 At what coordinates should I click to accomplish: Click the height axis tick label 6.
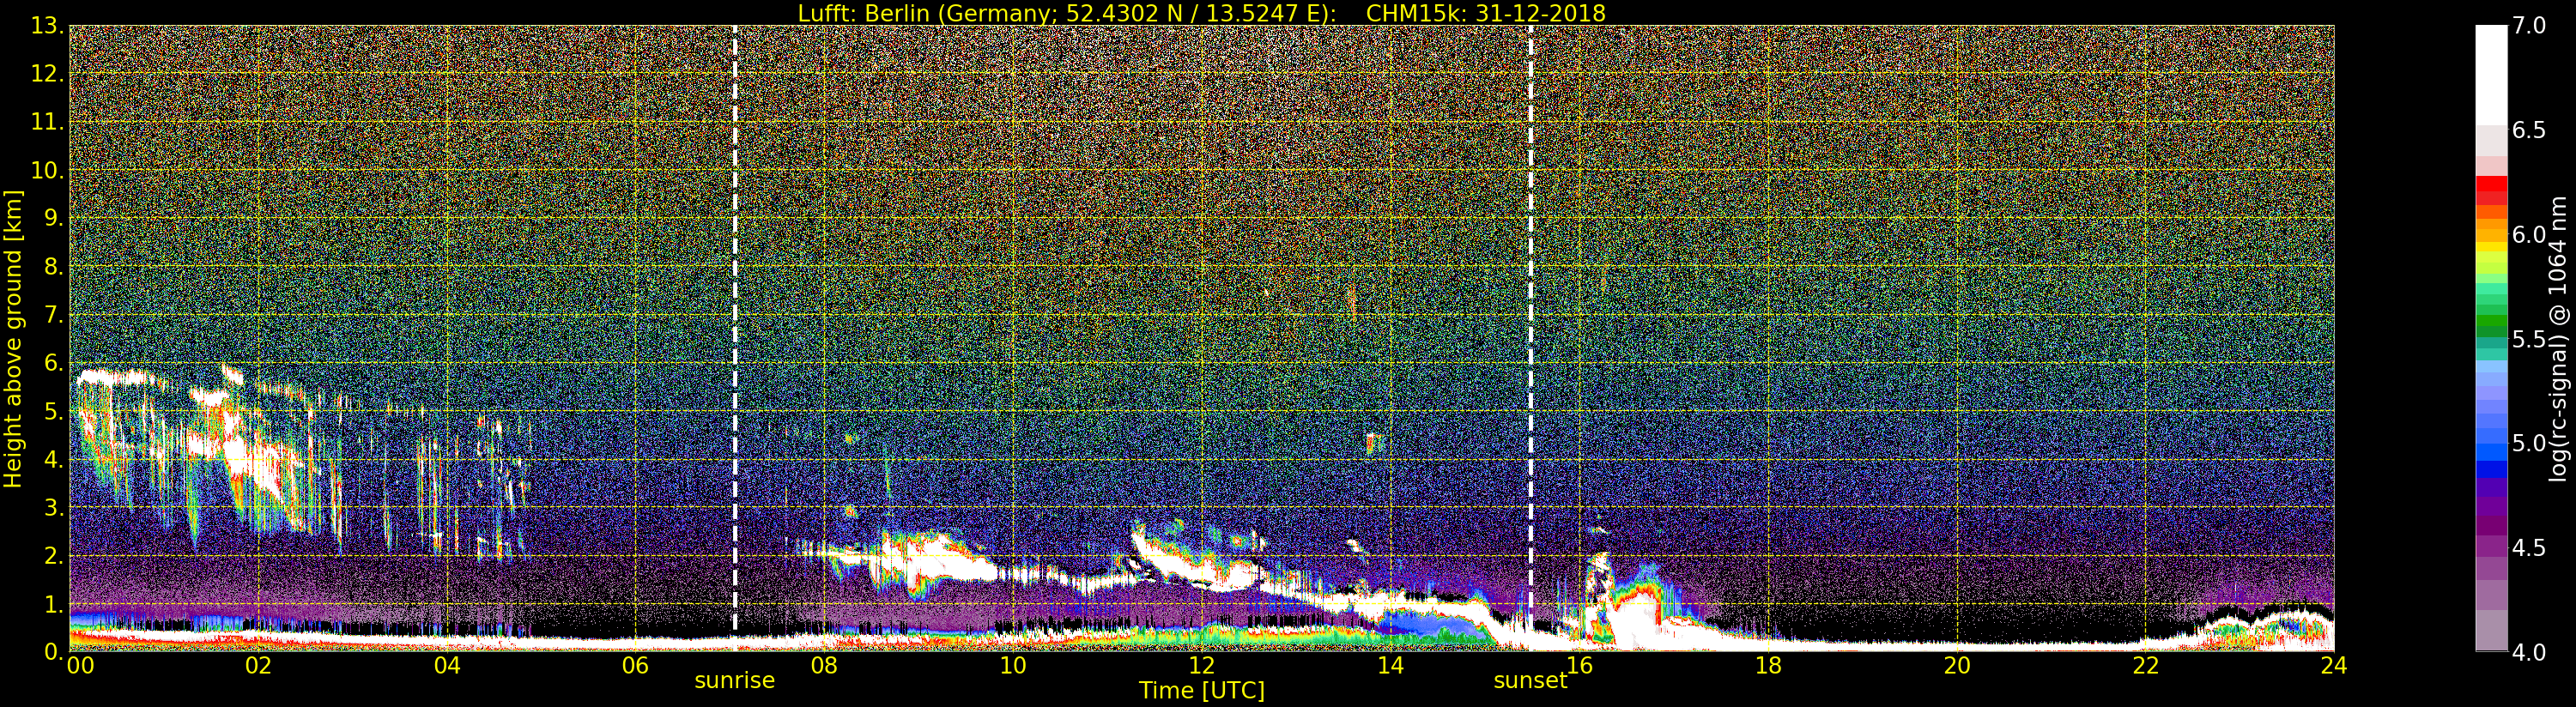pyautogui.click(x=54, y=363)
